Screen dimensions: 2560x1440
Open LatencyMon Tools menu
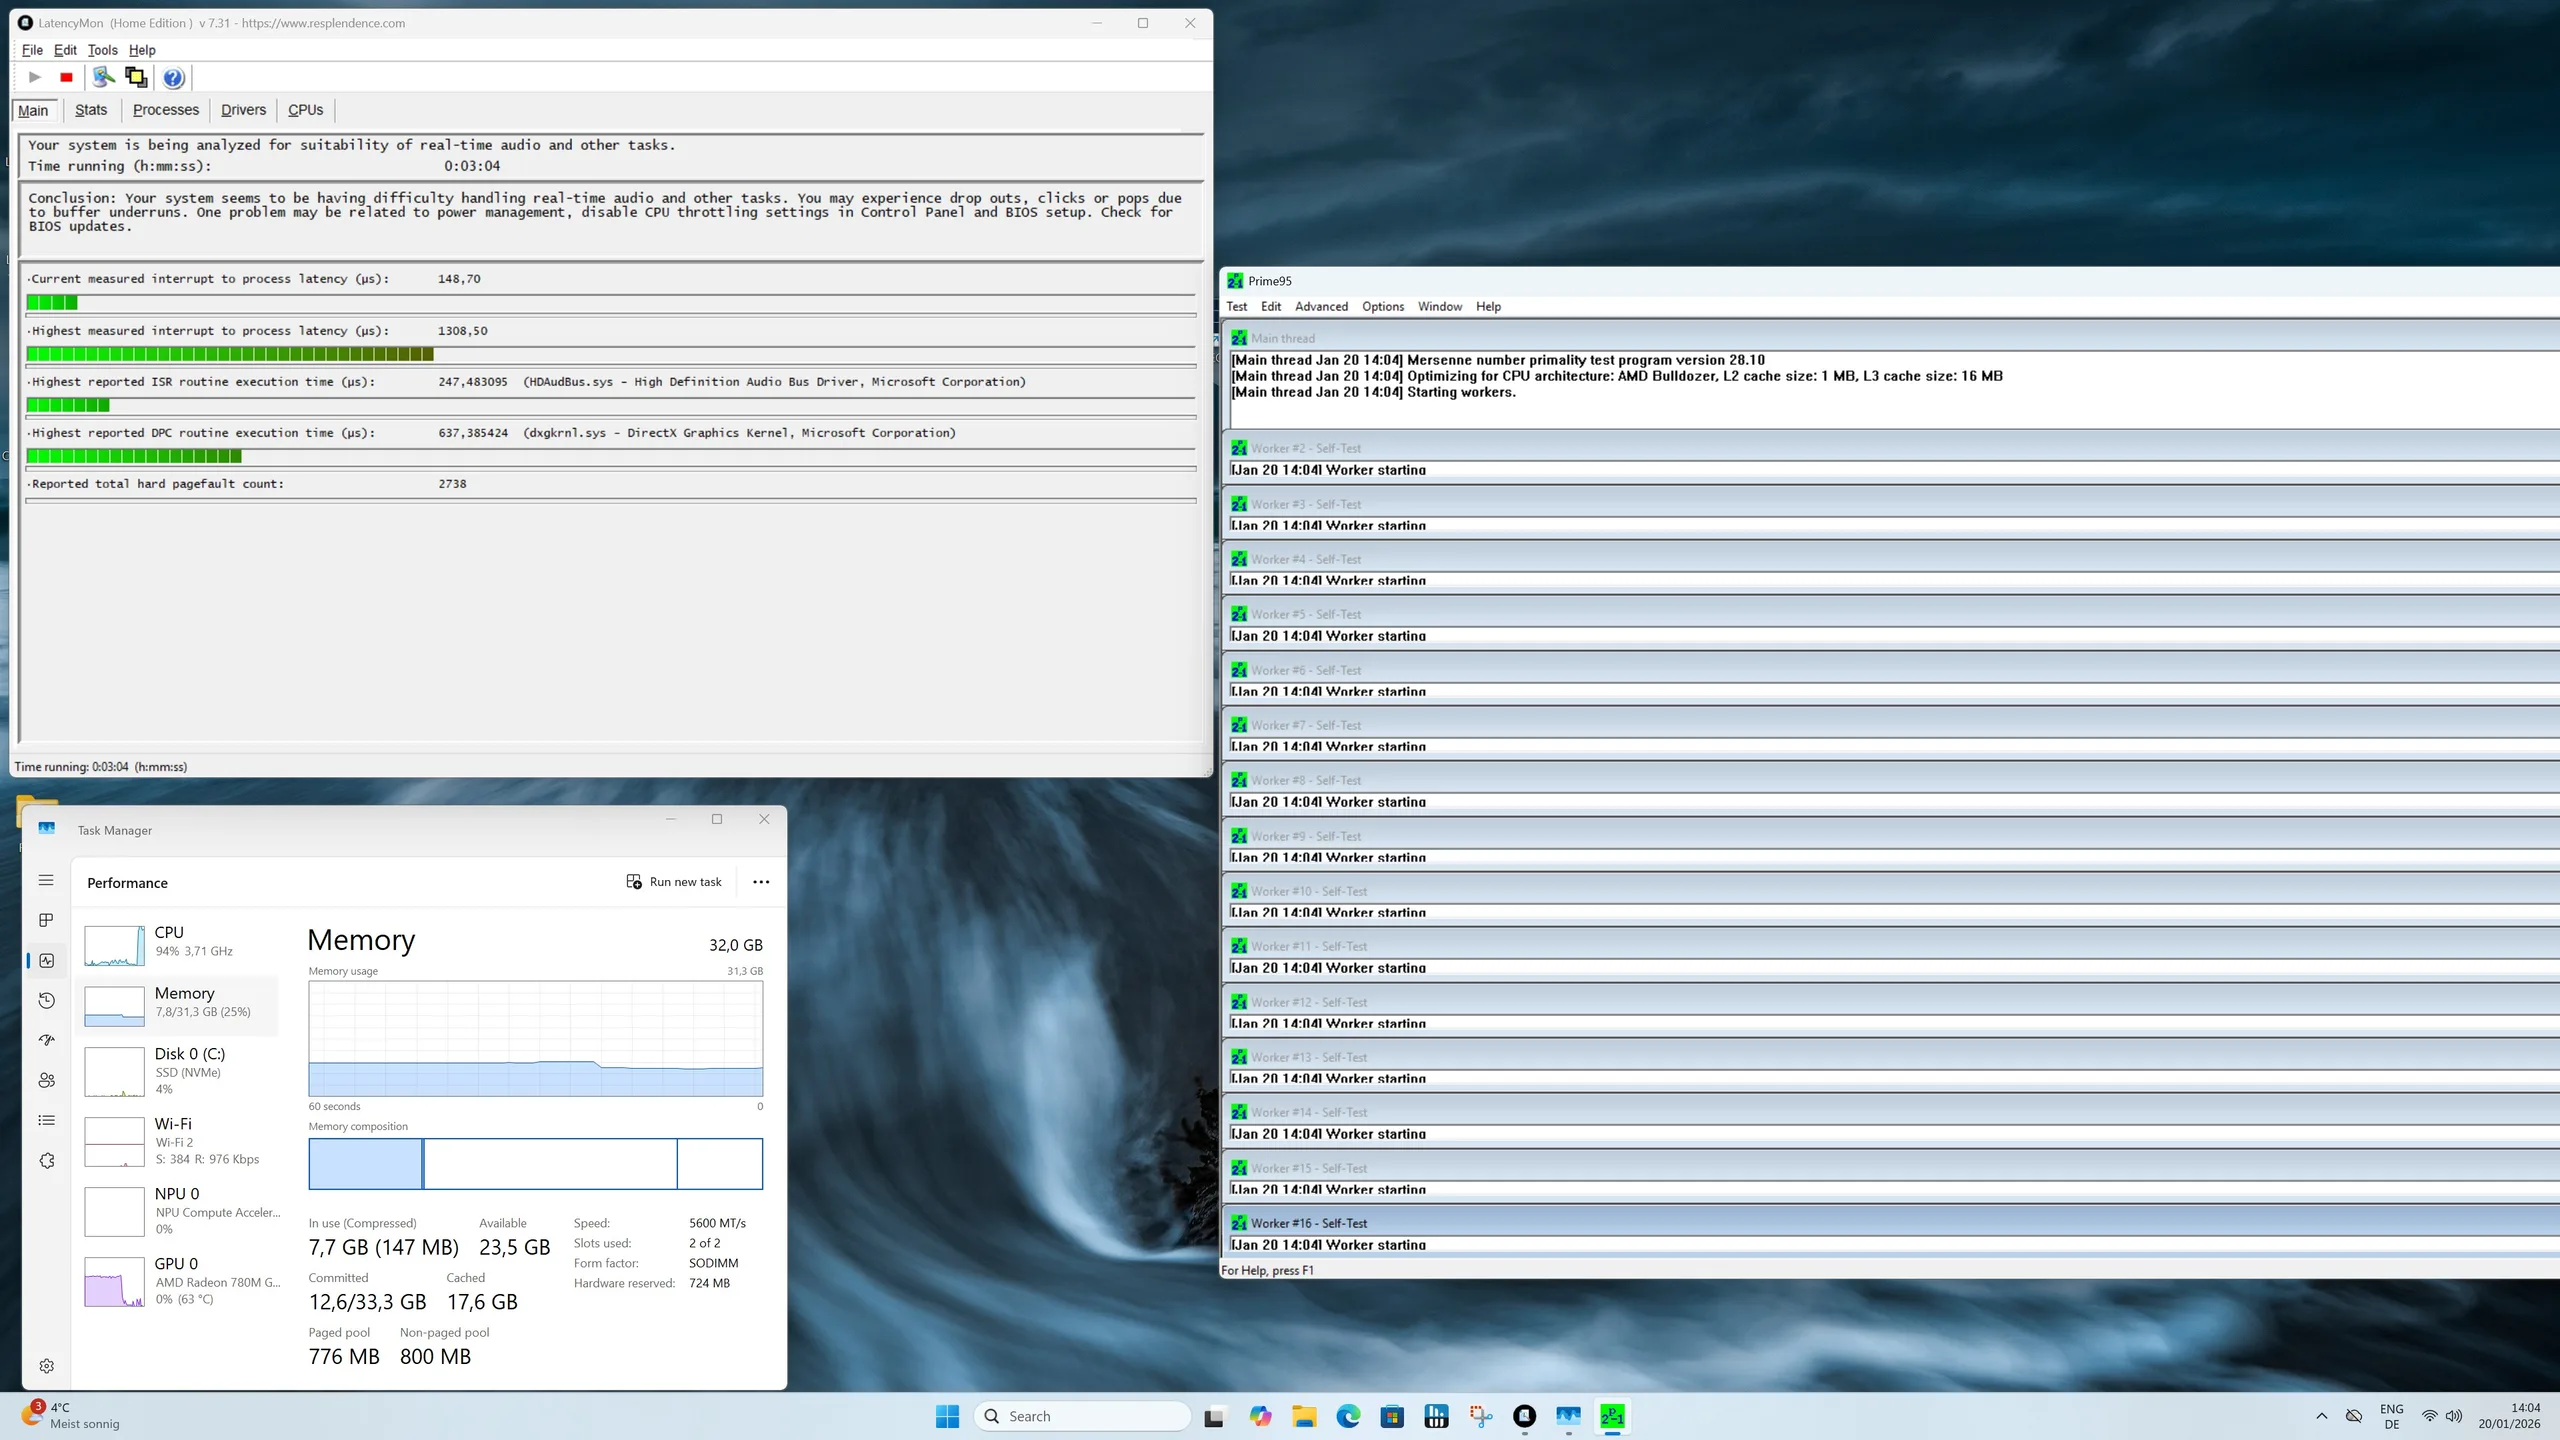(x=102, y=50)
